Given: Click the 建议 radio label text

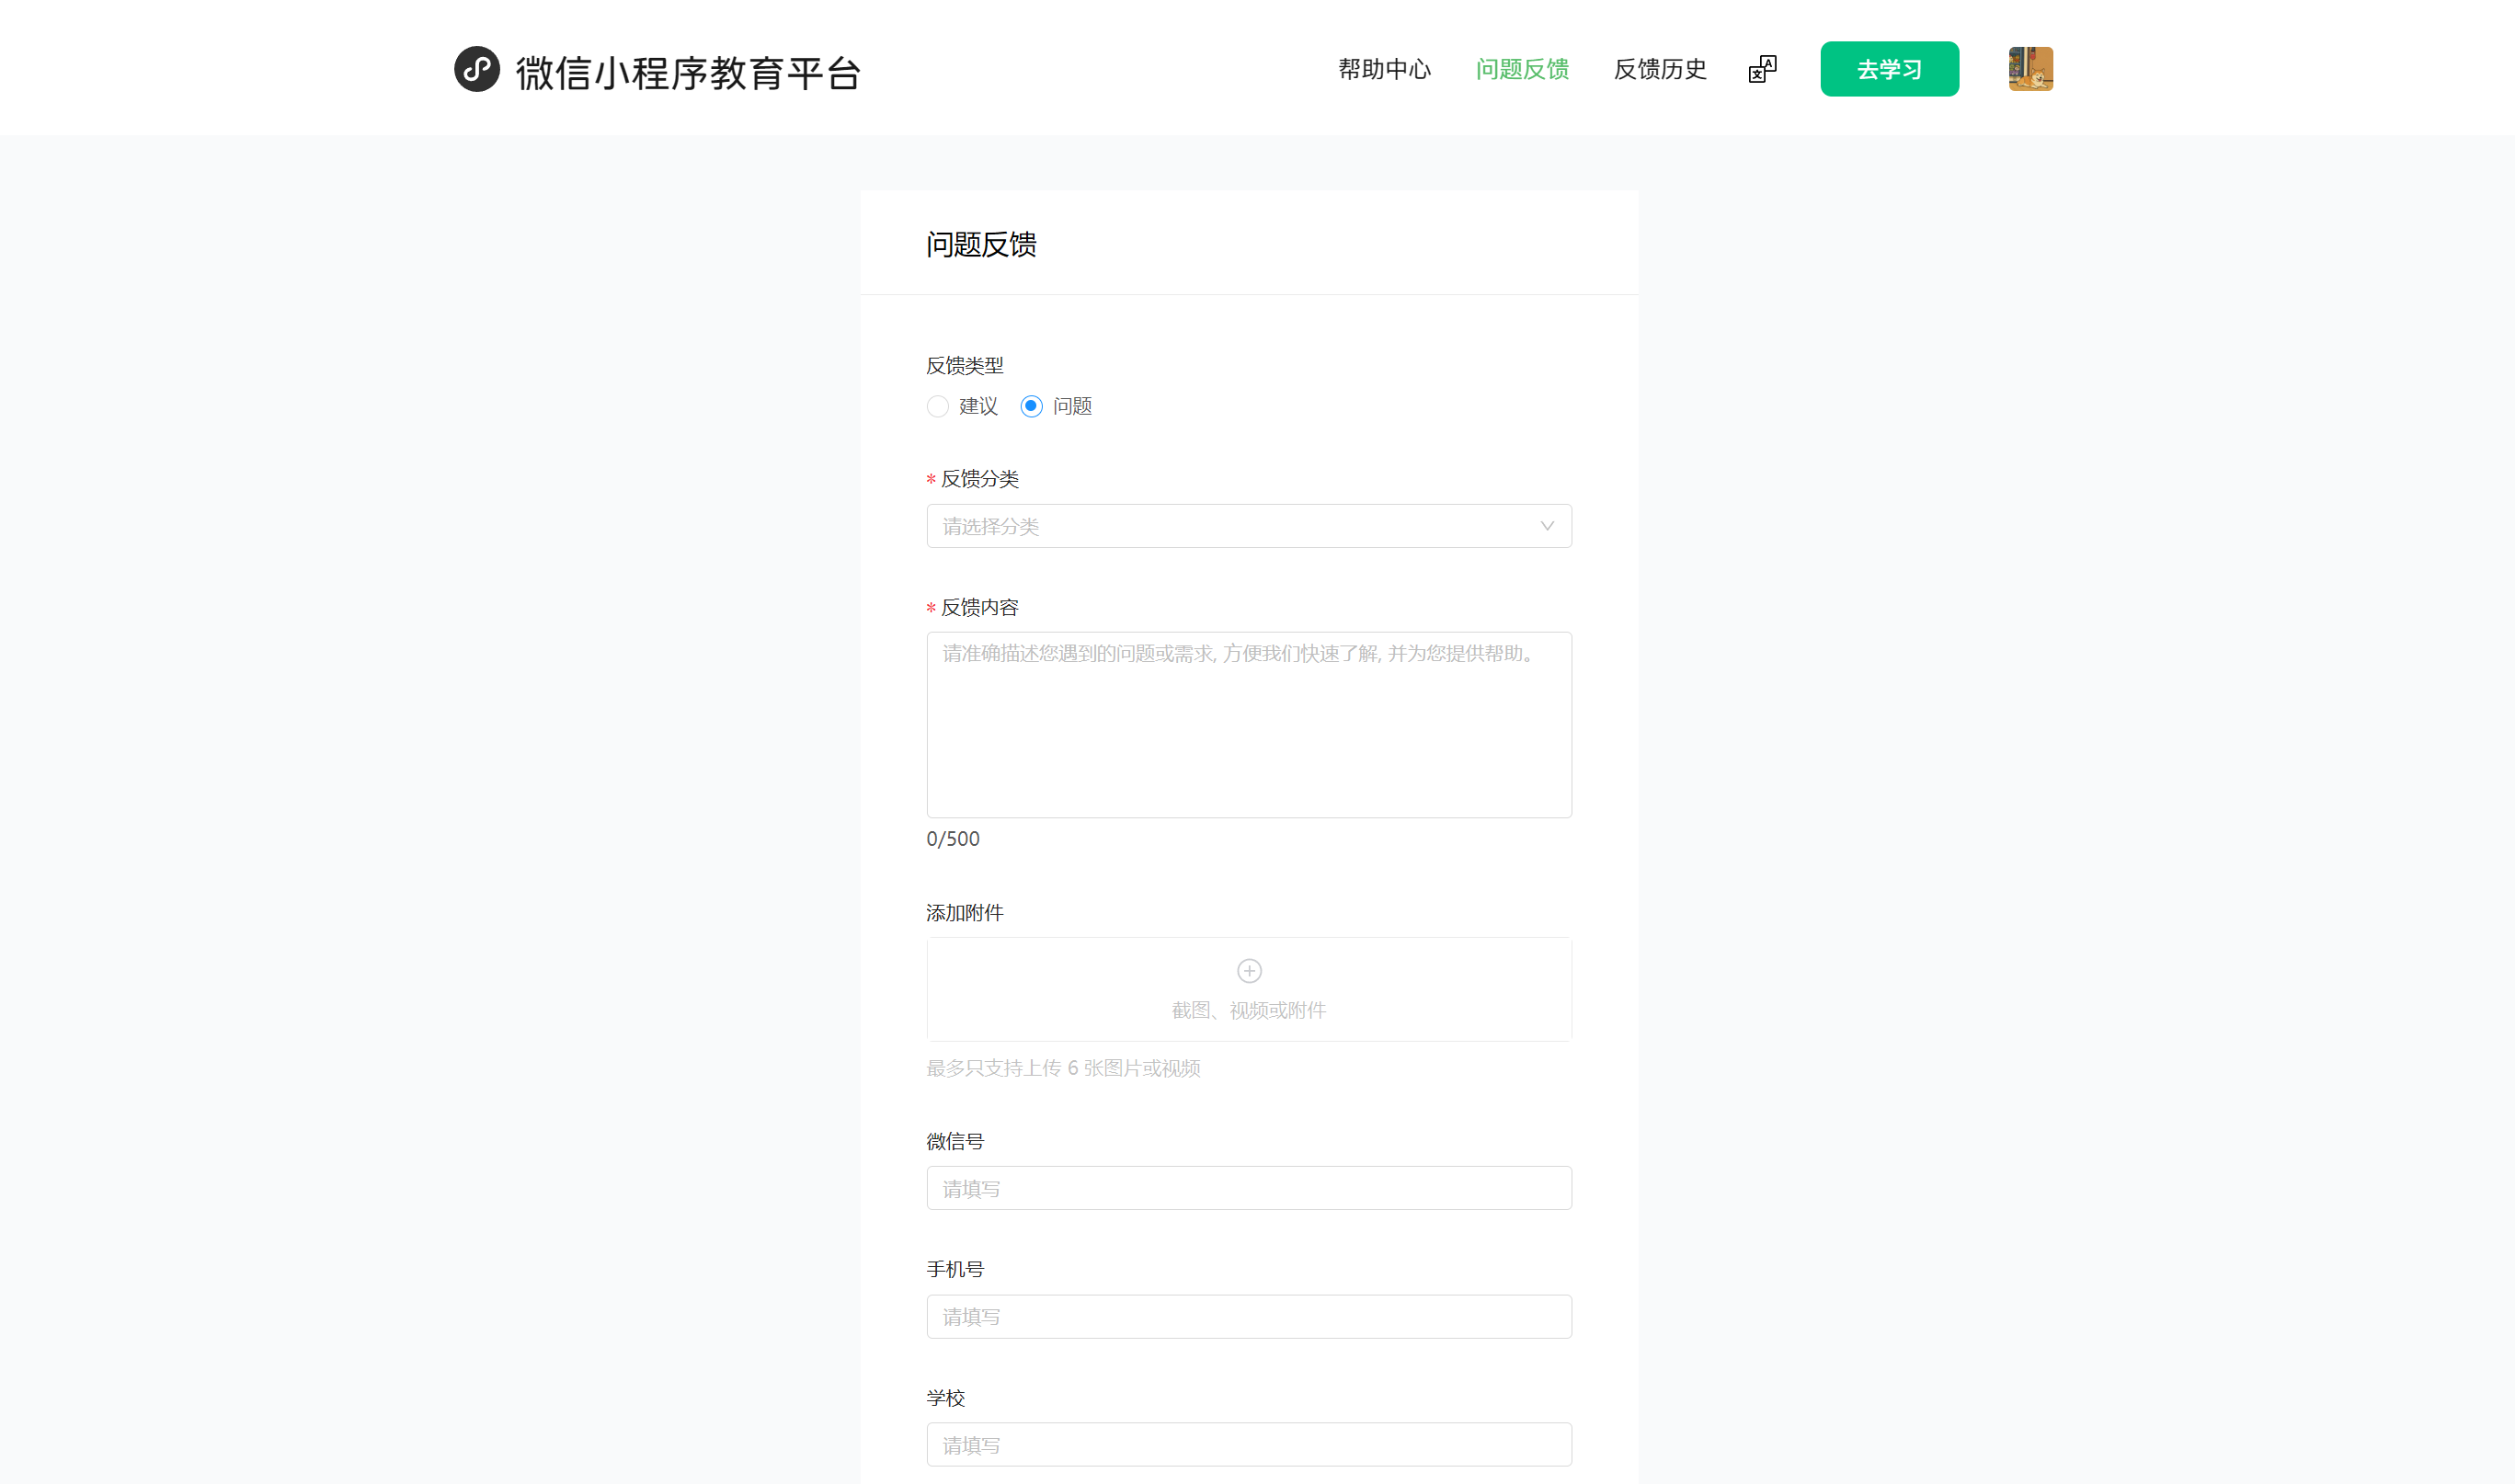Looking at the screenshot, I should [977, 406].
